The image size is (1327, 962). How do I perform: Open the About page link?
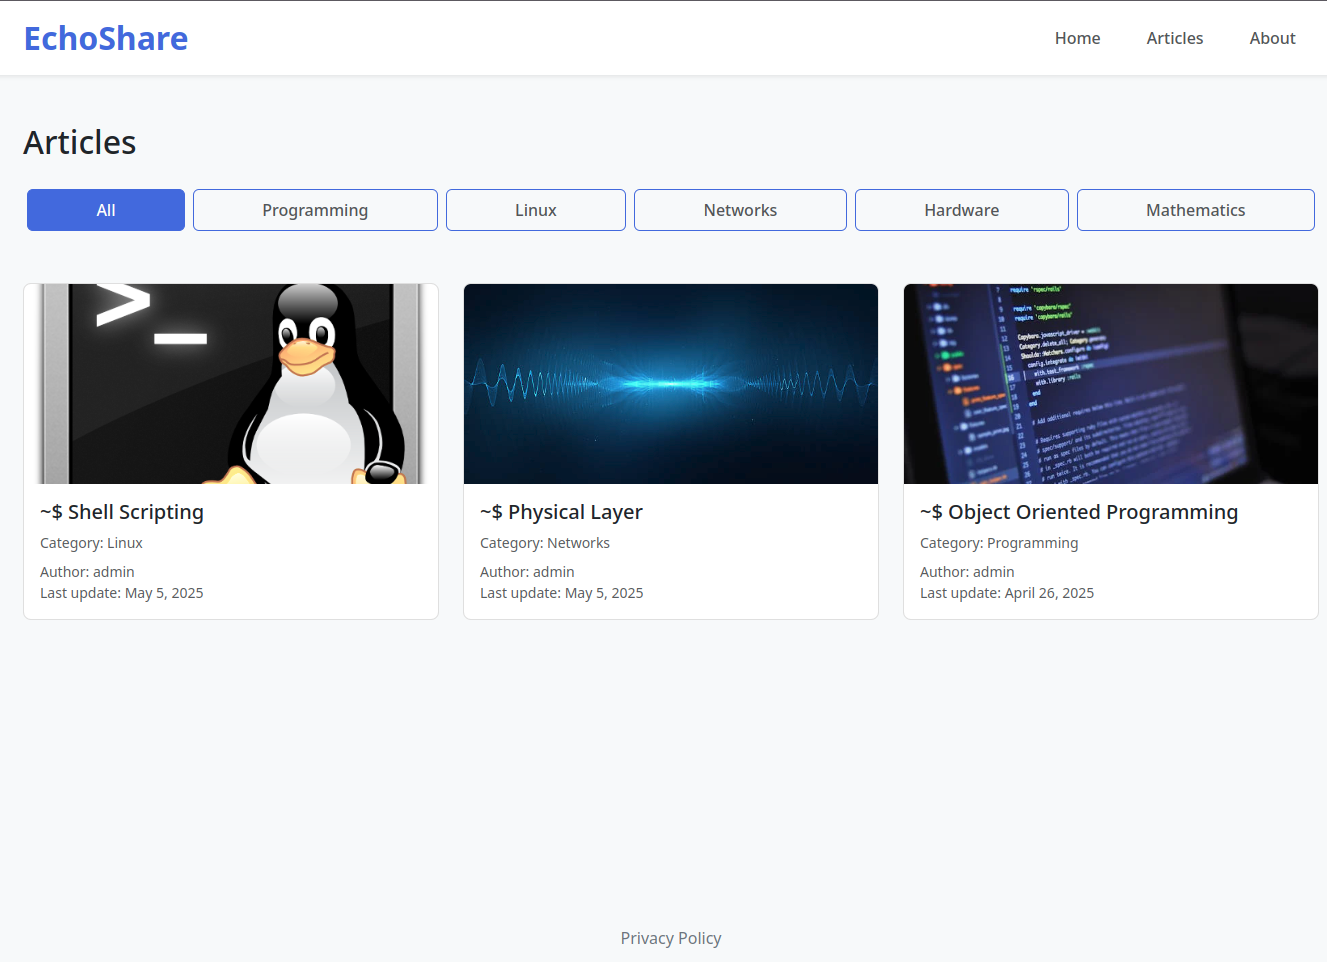coord(1272,38)
